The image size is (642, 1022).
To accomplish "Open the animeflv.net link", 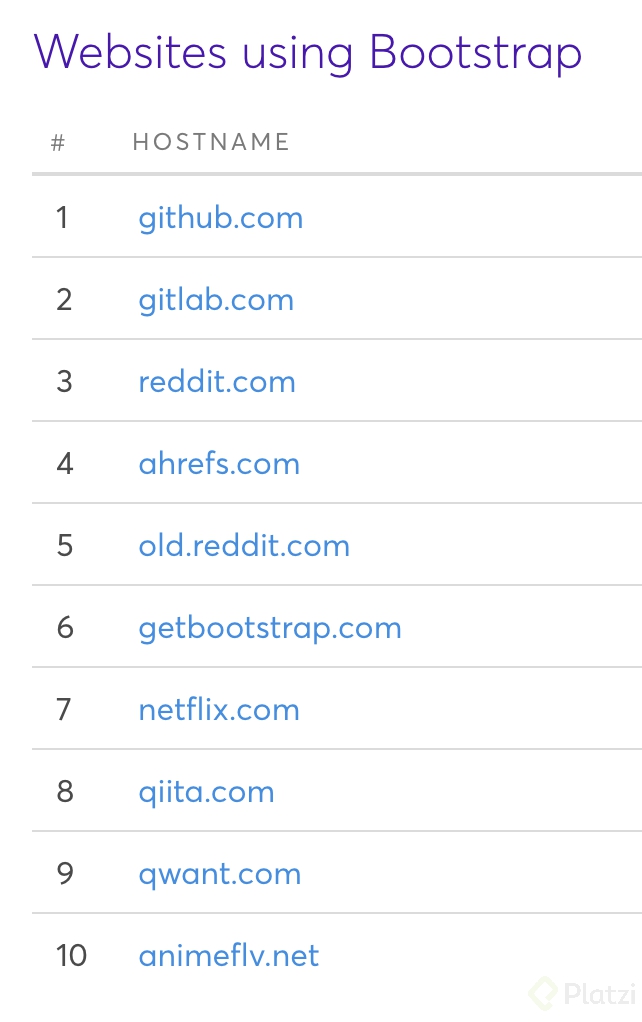I will pos(229,956).
